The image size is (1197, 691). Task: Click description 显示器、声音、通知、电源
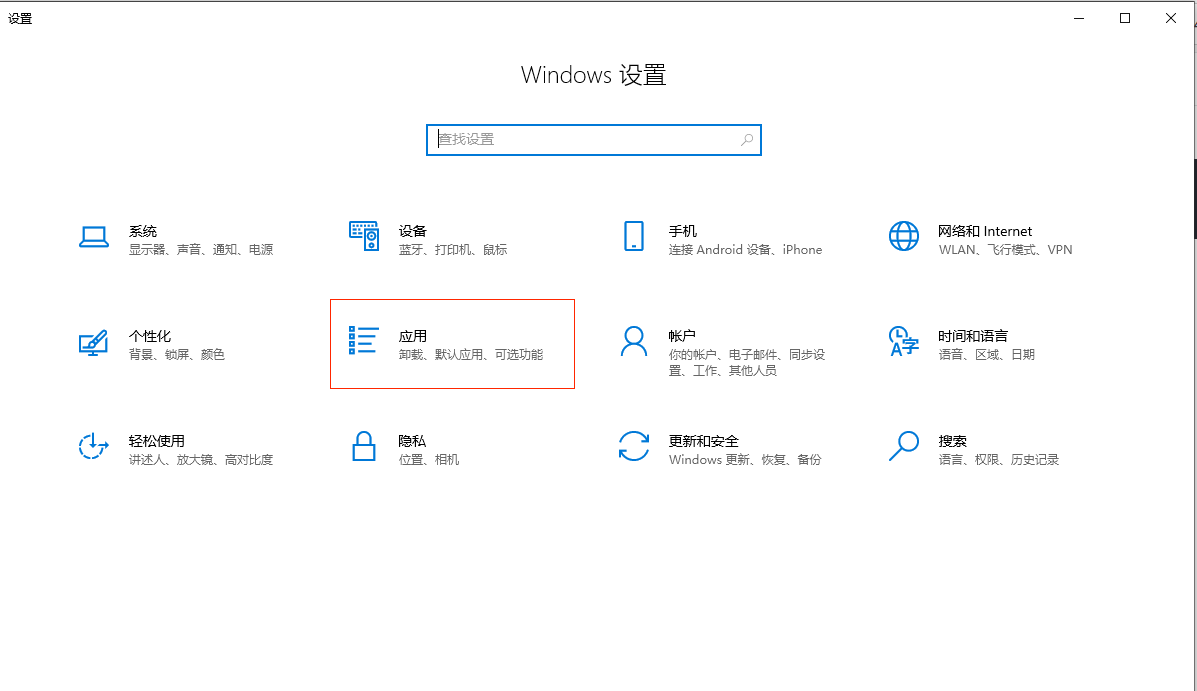pos(201,250)
